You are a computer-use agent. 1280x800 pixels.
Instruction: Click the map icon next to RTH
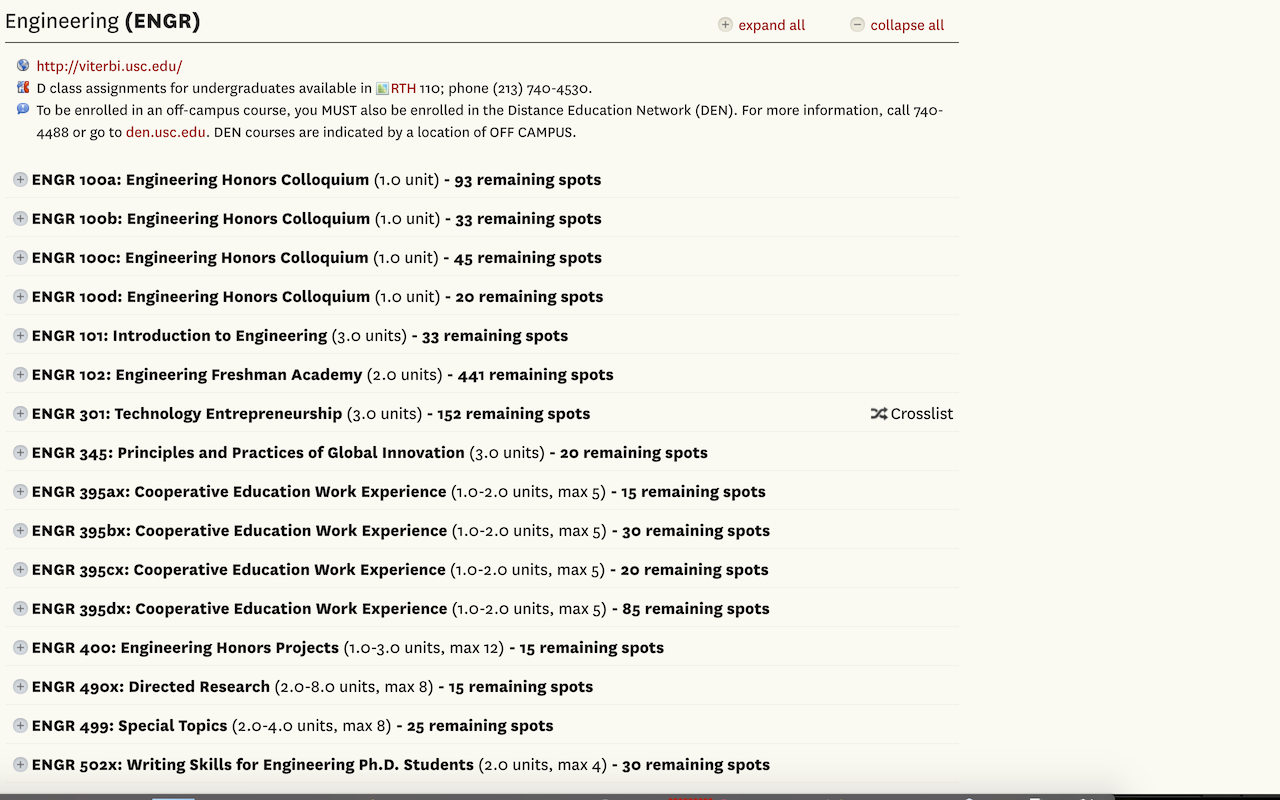pyautogui.click(x=382, y=89)
